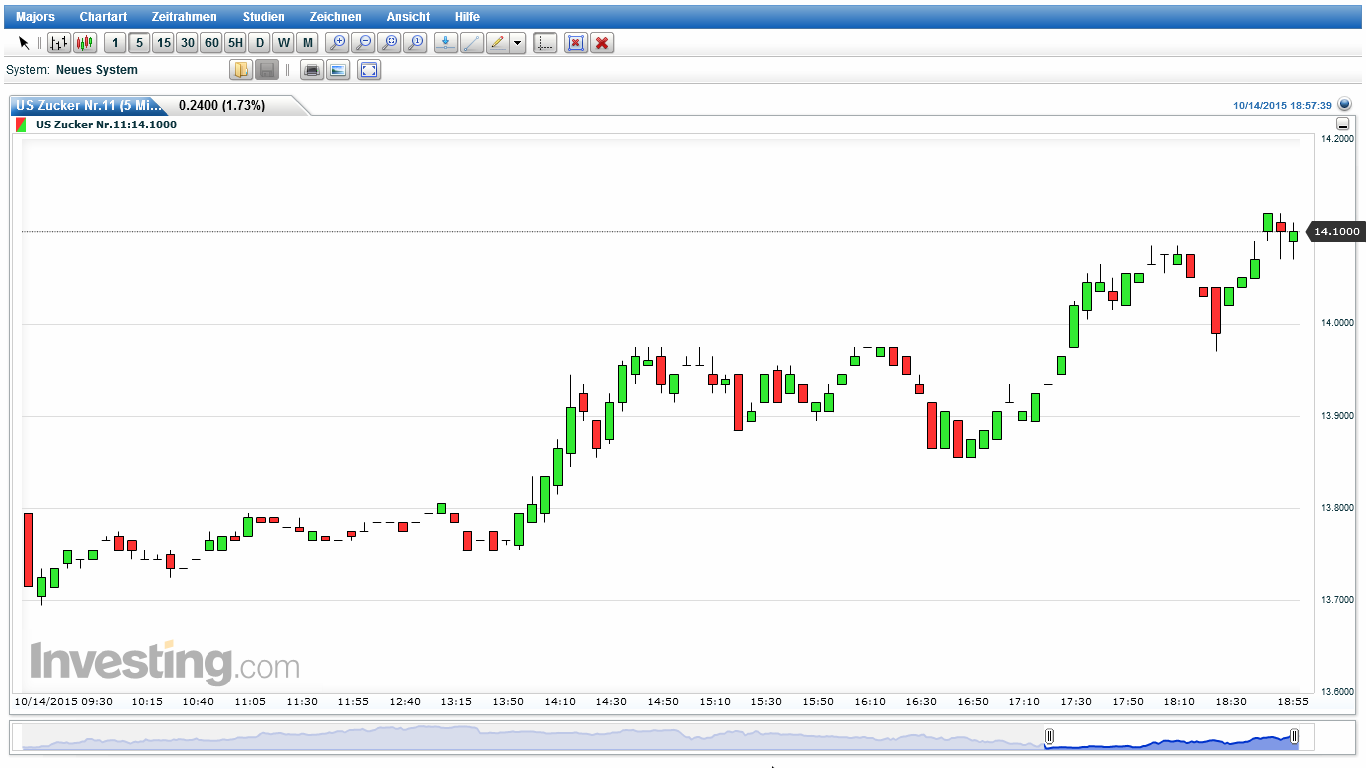Set timeframe to 30 minutes

click(x=187, y=43)
